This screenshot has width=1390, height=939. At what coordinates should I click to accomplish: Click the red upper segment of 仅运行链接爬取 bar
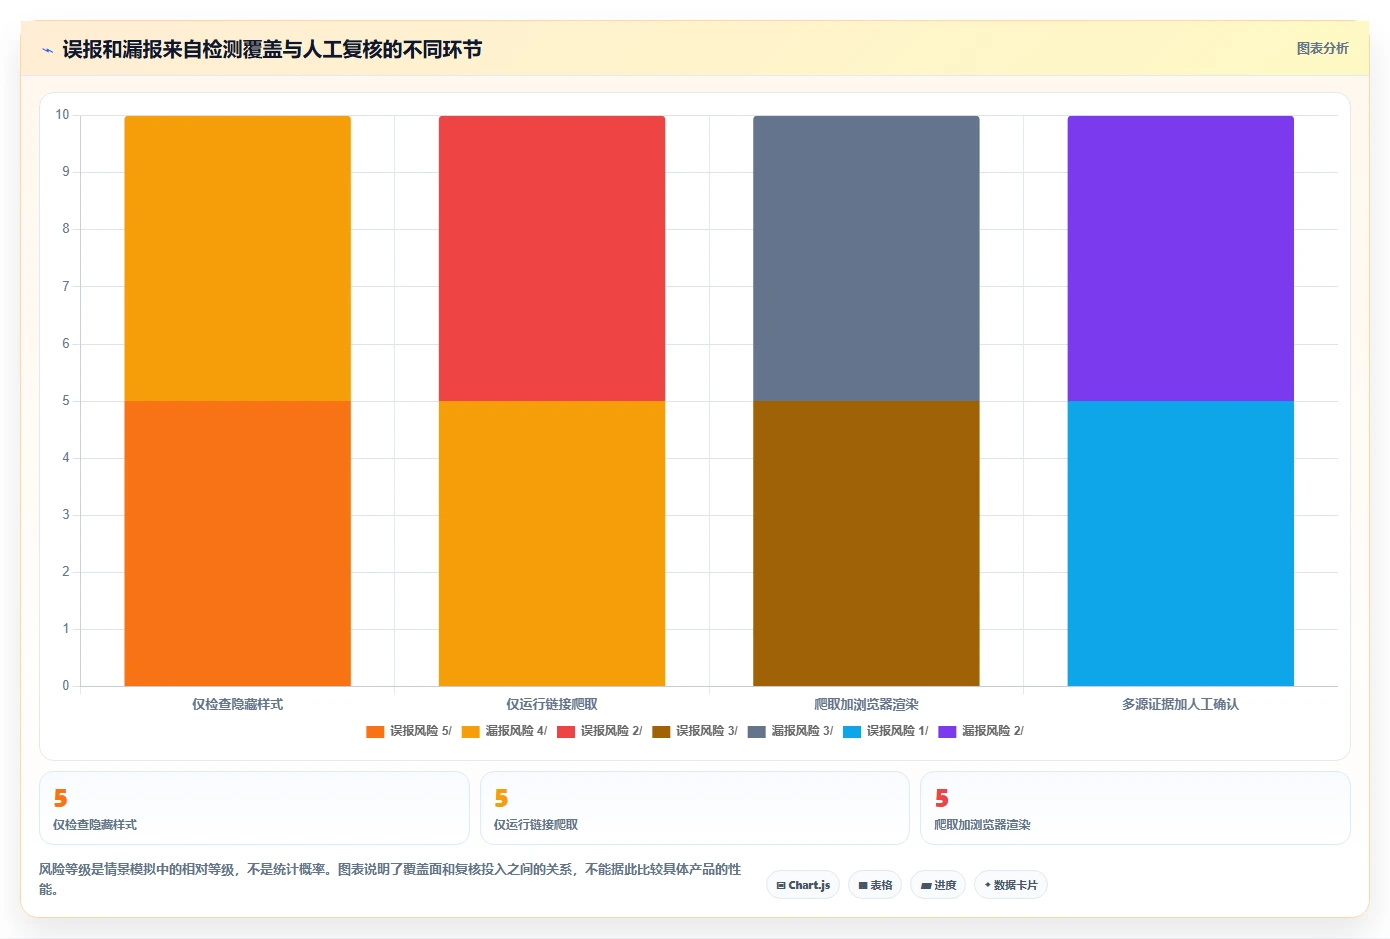[x=552, y=258]
